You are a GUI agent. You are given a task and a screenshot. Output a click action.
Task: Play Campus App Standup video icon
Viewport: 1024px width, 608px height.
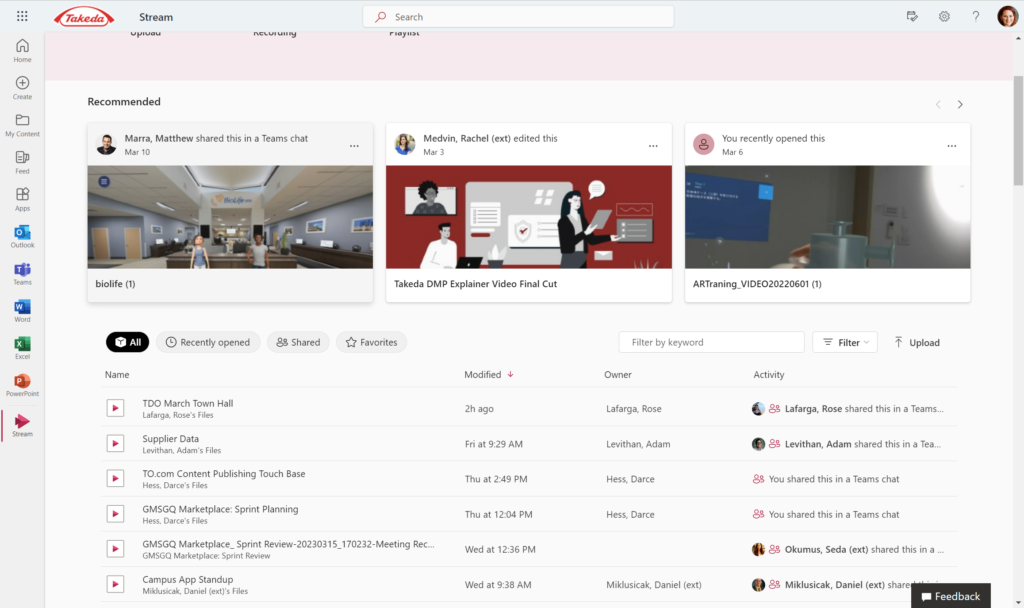[115, 584]
